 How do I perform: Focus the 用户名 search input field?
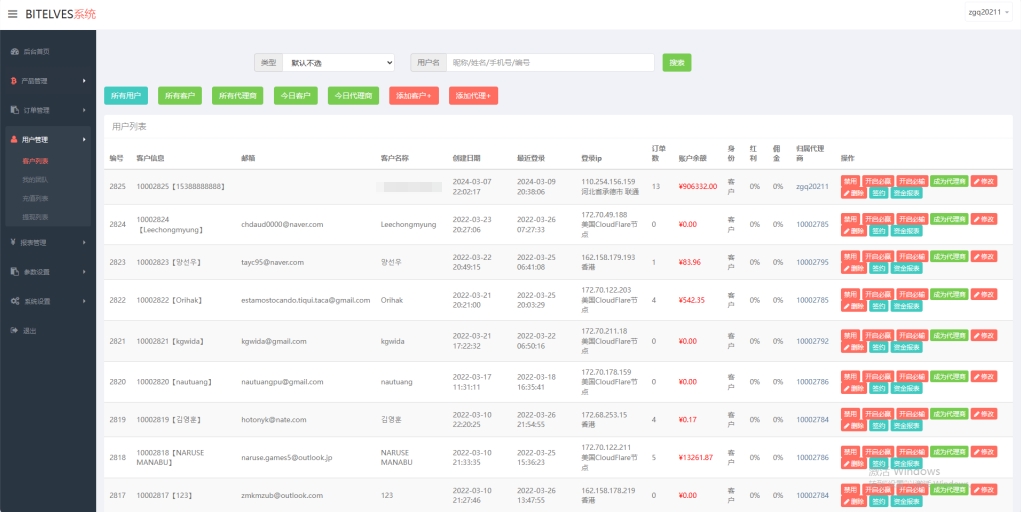(550, 62)
